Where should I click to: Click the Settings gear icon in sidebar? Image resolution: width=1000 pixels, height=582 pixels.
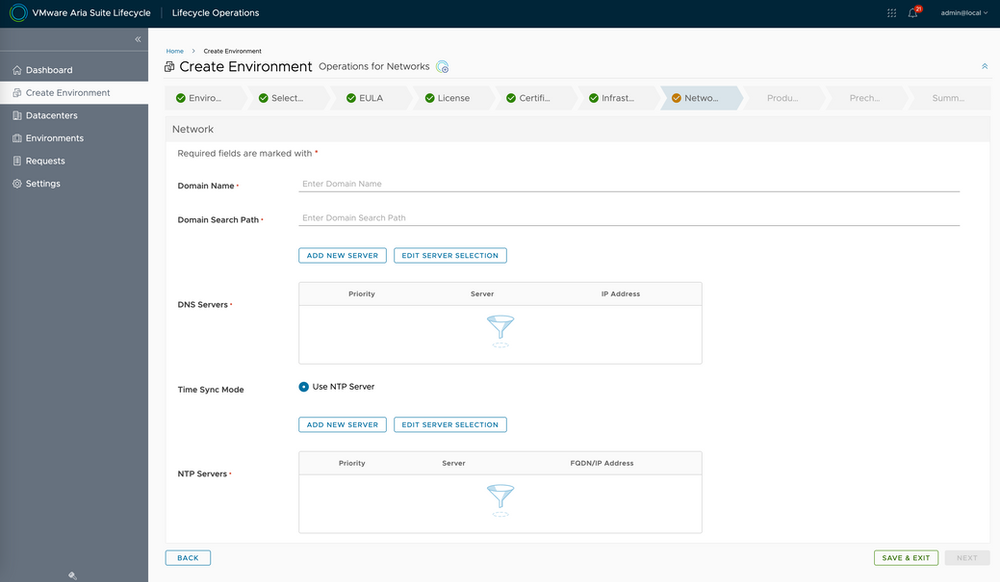pyautogui.click(x=16, y=184)
